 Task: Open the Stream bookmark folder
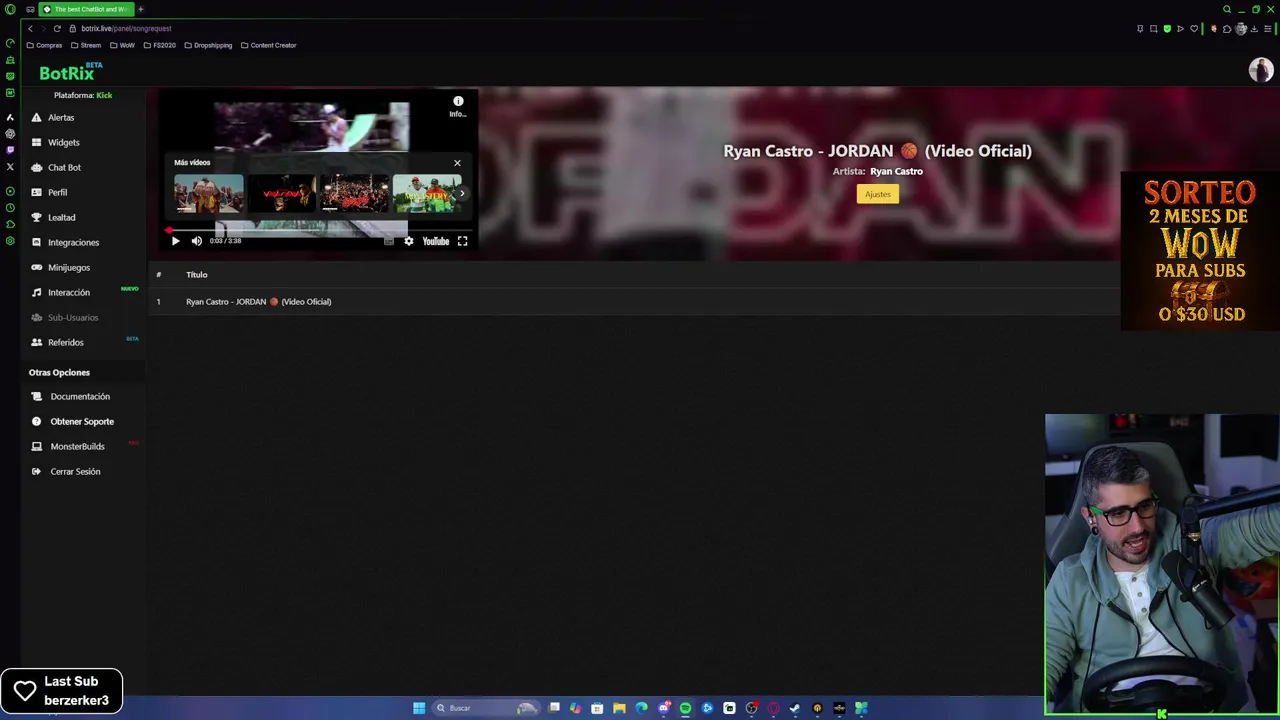[x=85, y=45]
